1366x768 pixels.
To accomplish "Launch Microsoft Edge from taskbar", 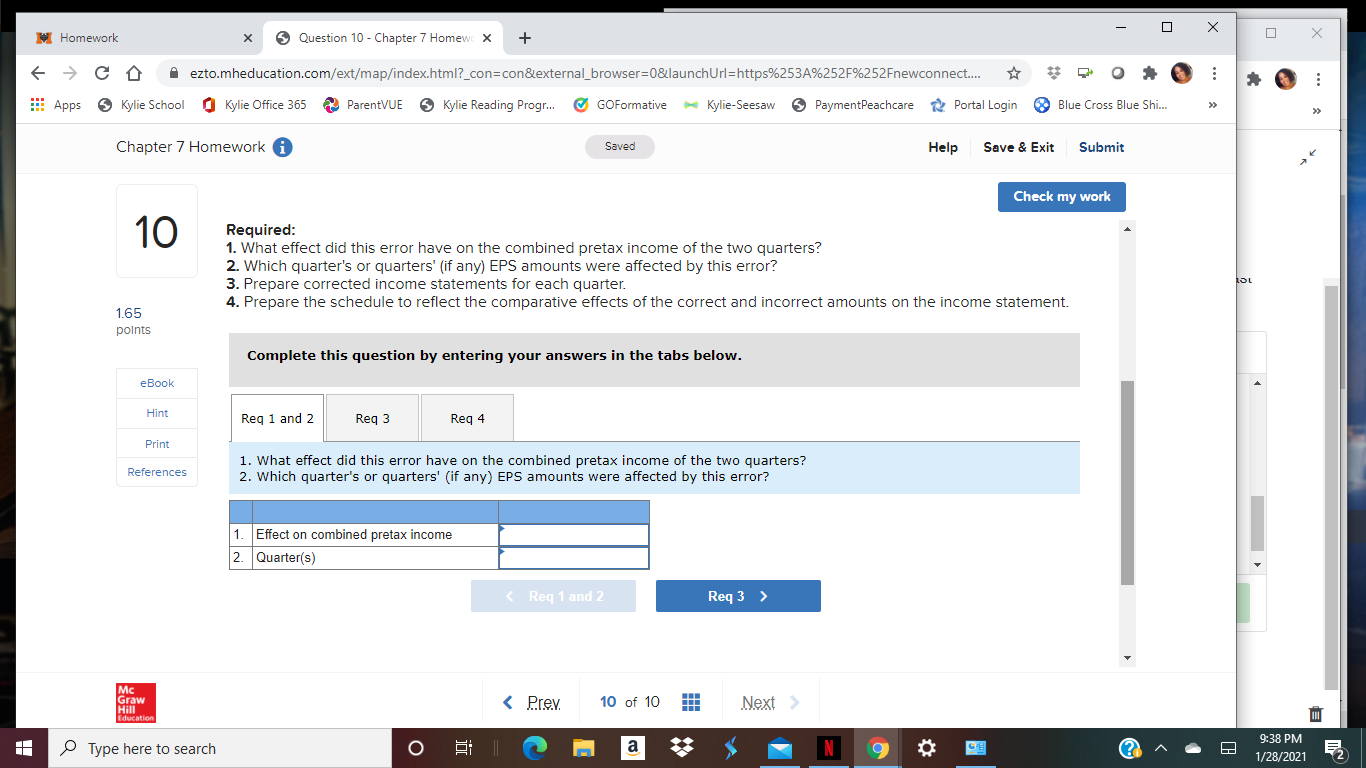I will (536, 748).
